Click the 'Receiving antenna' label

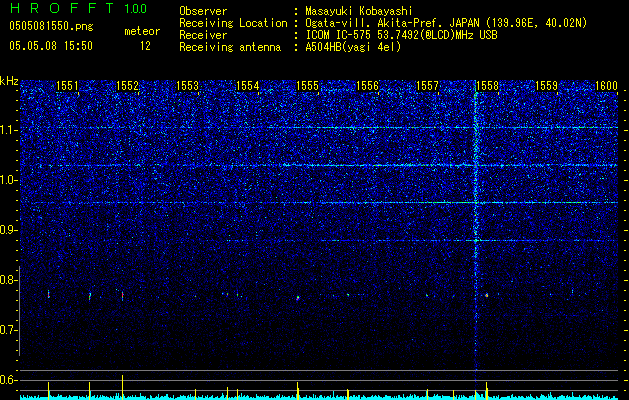(x=230, y=47)
